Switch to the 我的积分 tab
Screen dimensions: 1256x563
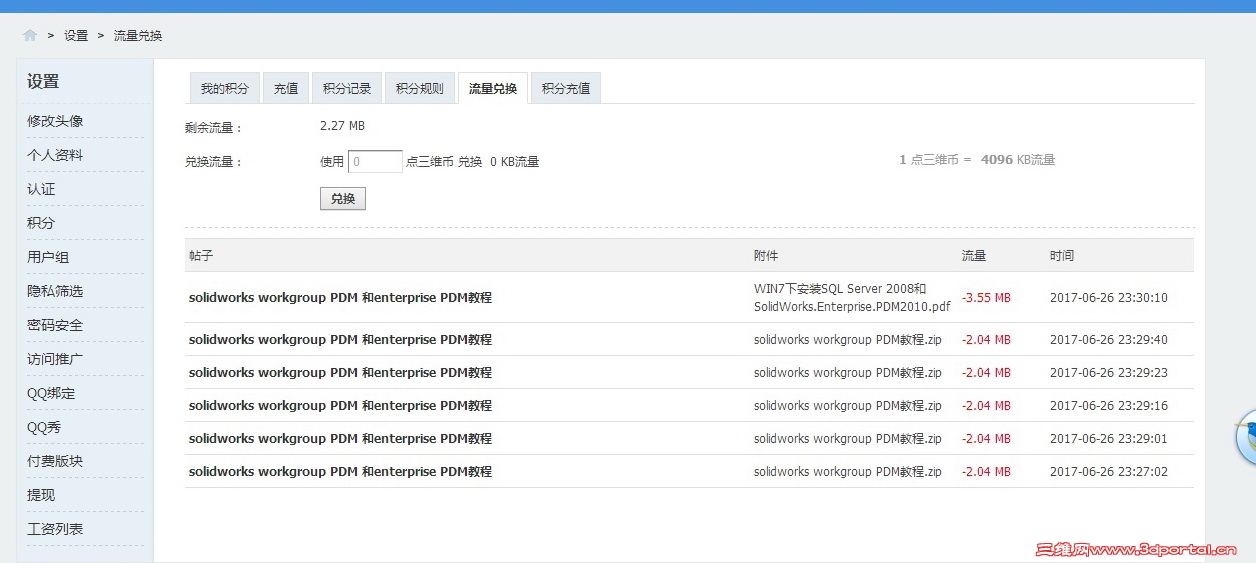tap(225, 88)
